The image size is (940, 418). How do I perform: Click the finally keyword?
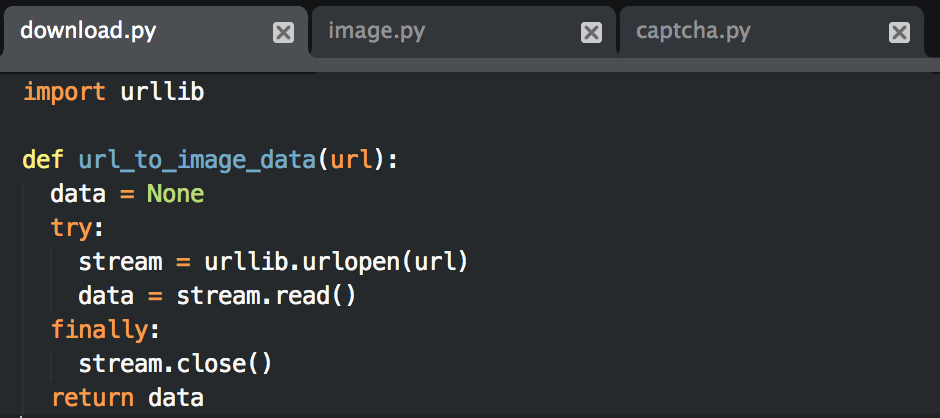coord(99,330)
